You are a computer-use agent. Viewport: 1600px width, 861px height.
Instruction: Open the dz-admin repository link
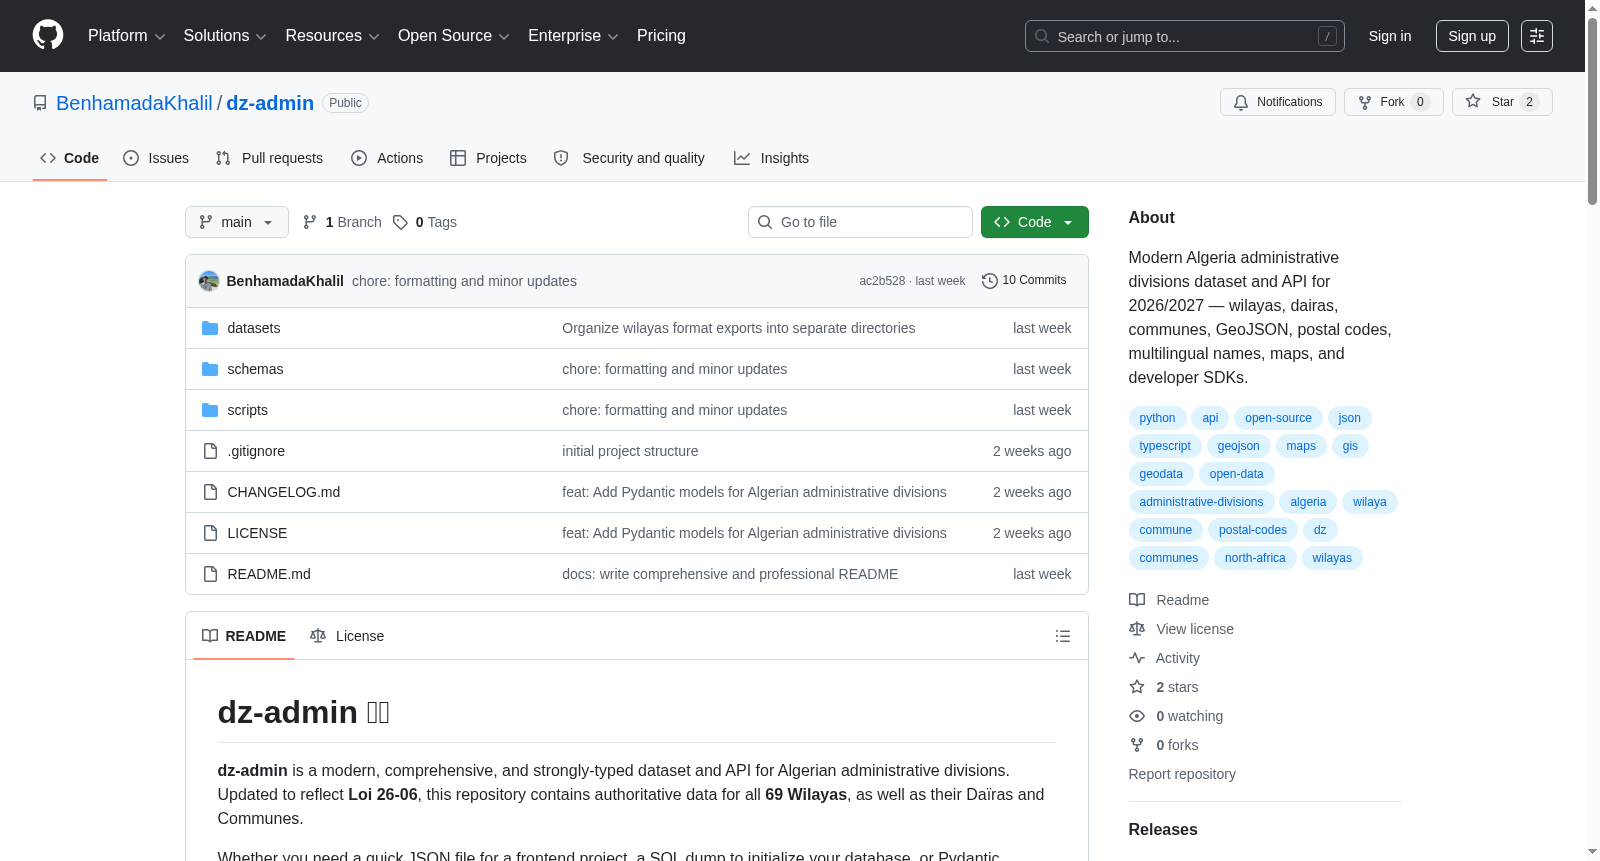pos(270,103)
